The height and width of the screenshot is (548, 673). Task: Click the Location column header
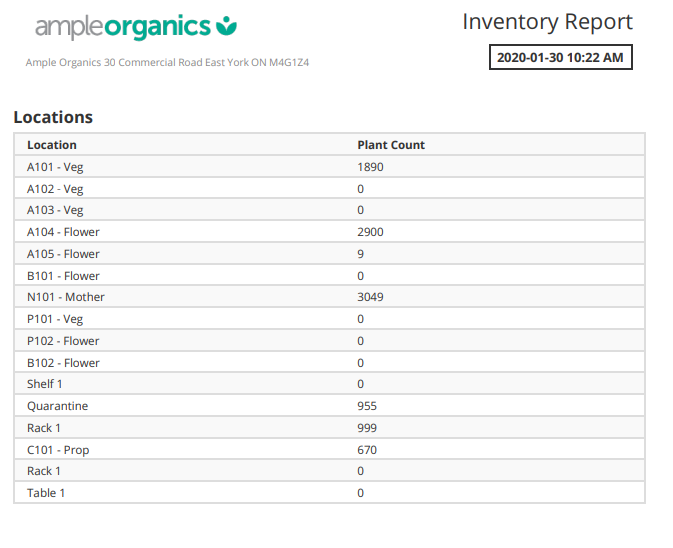[x=52, y=145]
